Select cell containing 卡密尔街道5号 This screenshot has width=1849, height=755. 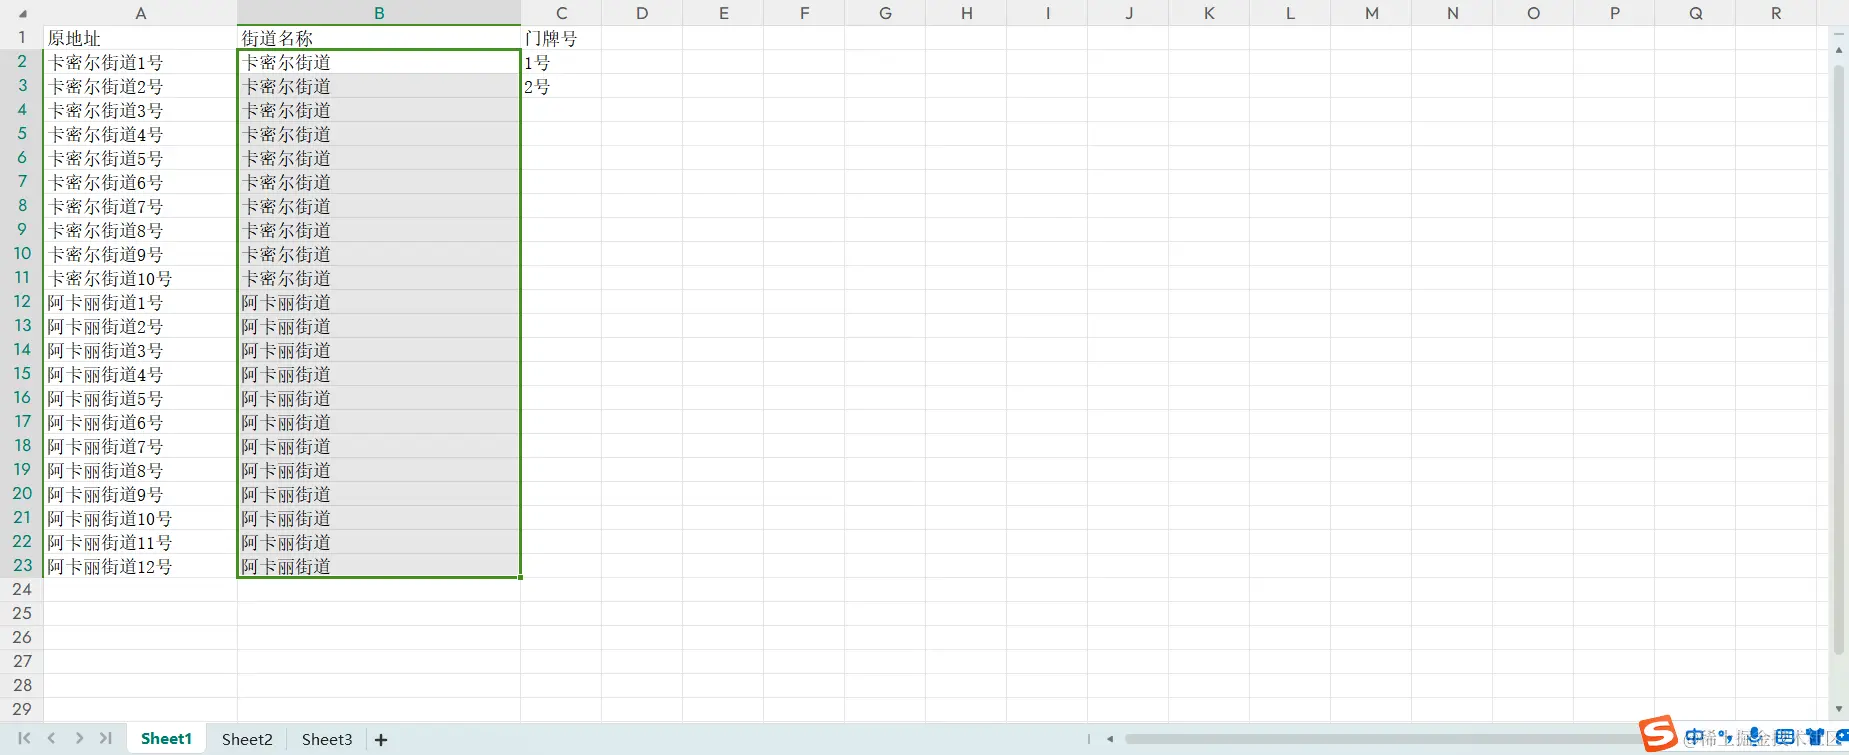click(x=141, y=158)
